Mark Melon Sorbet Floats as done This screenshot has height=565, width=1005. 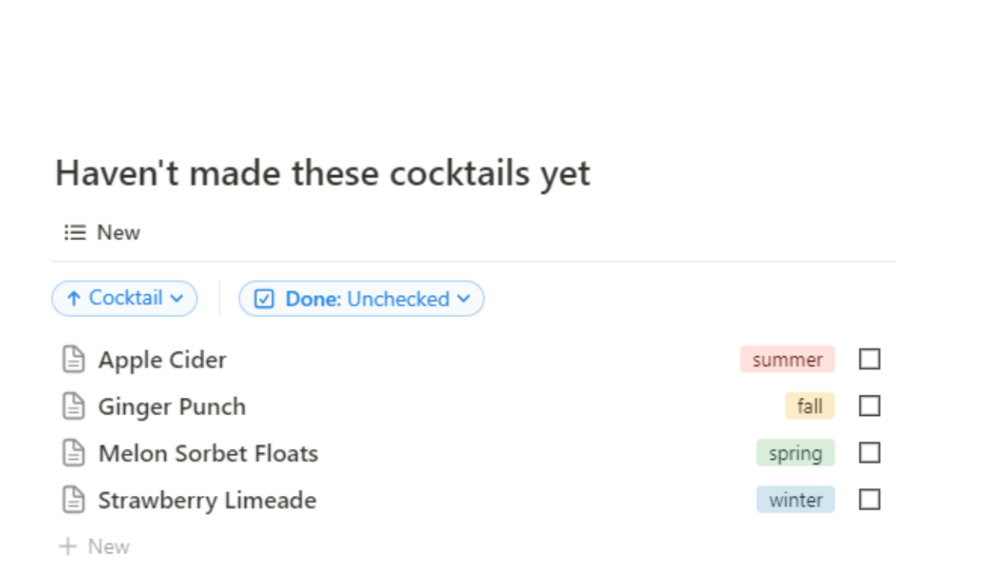point(869,453)
